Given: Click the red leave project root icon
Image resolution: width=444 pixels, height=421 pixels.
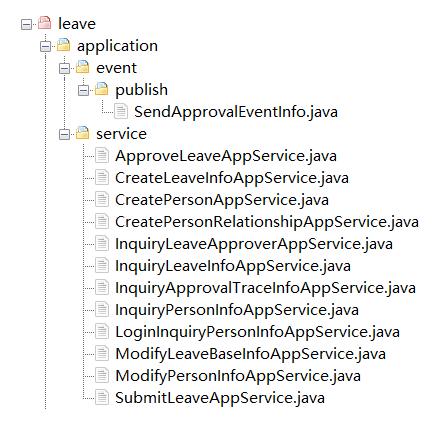Looking at the screenshot, I should coord(44,23).
